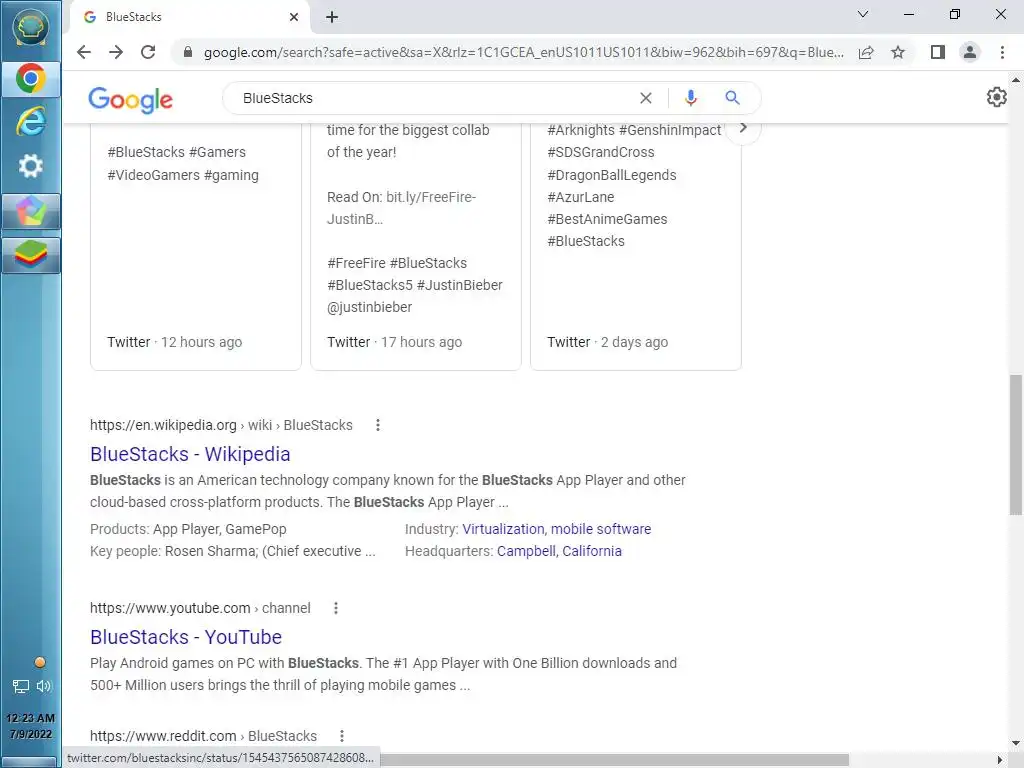Click the horizontal scrollbar thumb
1024x768 pixels.
pyautogui.click(x=614, y=760)
